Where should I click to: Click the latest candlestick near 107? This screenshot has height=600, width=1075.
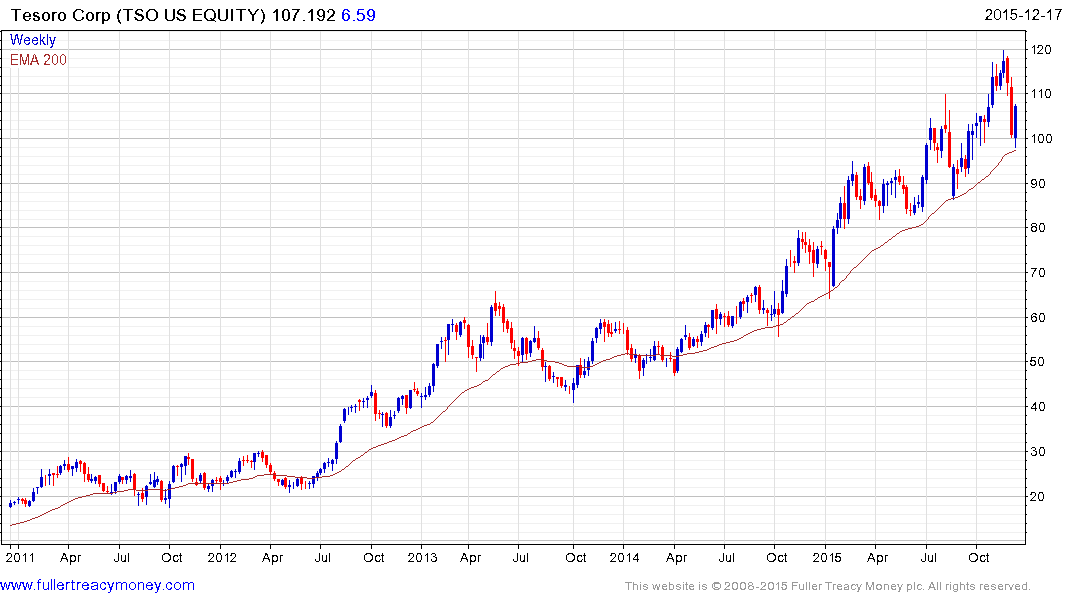pos(1015,122)
